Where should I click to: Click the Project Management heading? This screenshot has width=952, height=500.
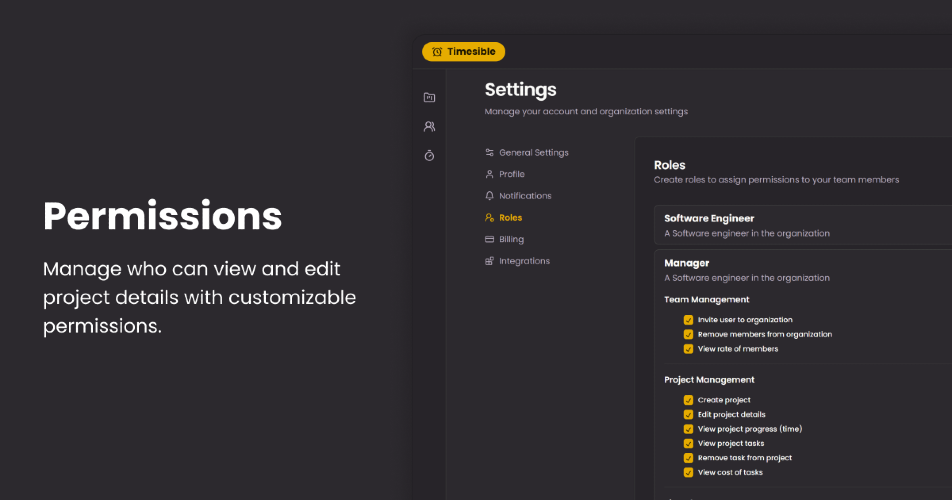(709, 380)
